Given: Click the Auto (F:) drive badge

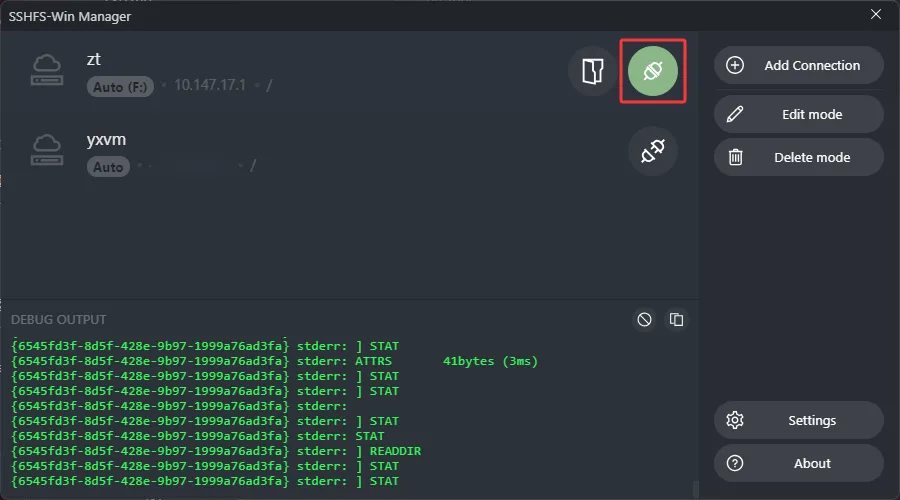Looking at the screenshot, I should pyautogui.click(x=121, y=87).
